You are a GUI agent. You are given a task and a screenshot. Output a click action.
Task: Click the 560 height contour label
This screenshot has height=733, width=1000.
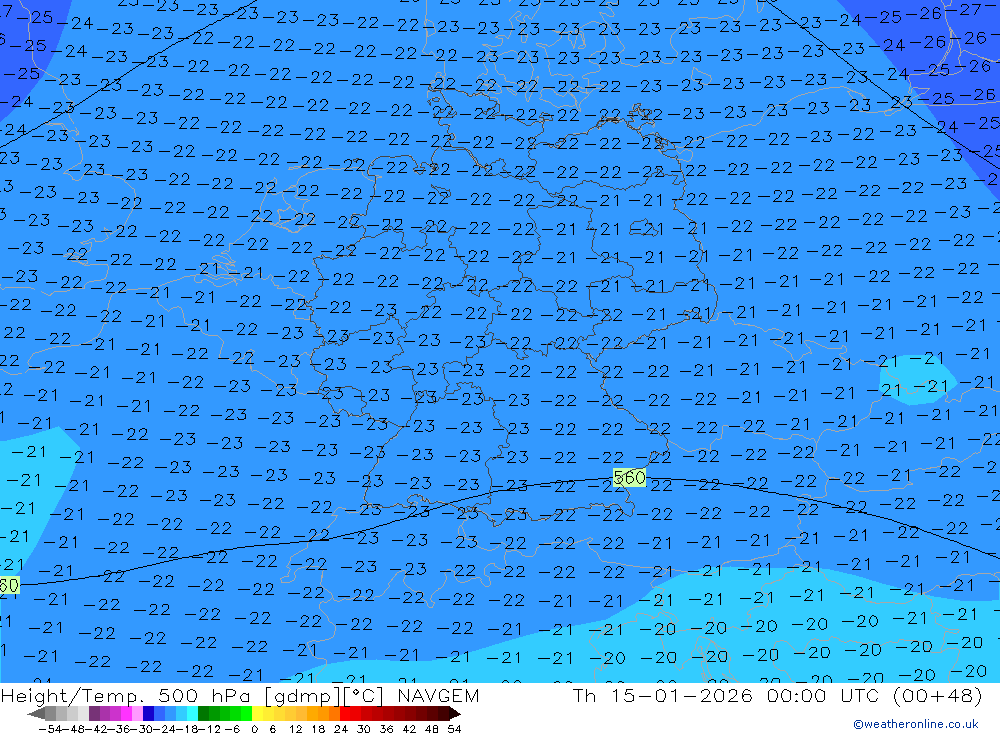tap(629, 477)
